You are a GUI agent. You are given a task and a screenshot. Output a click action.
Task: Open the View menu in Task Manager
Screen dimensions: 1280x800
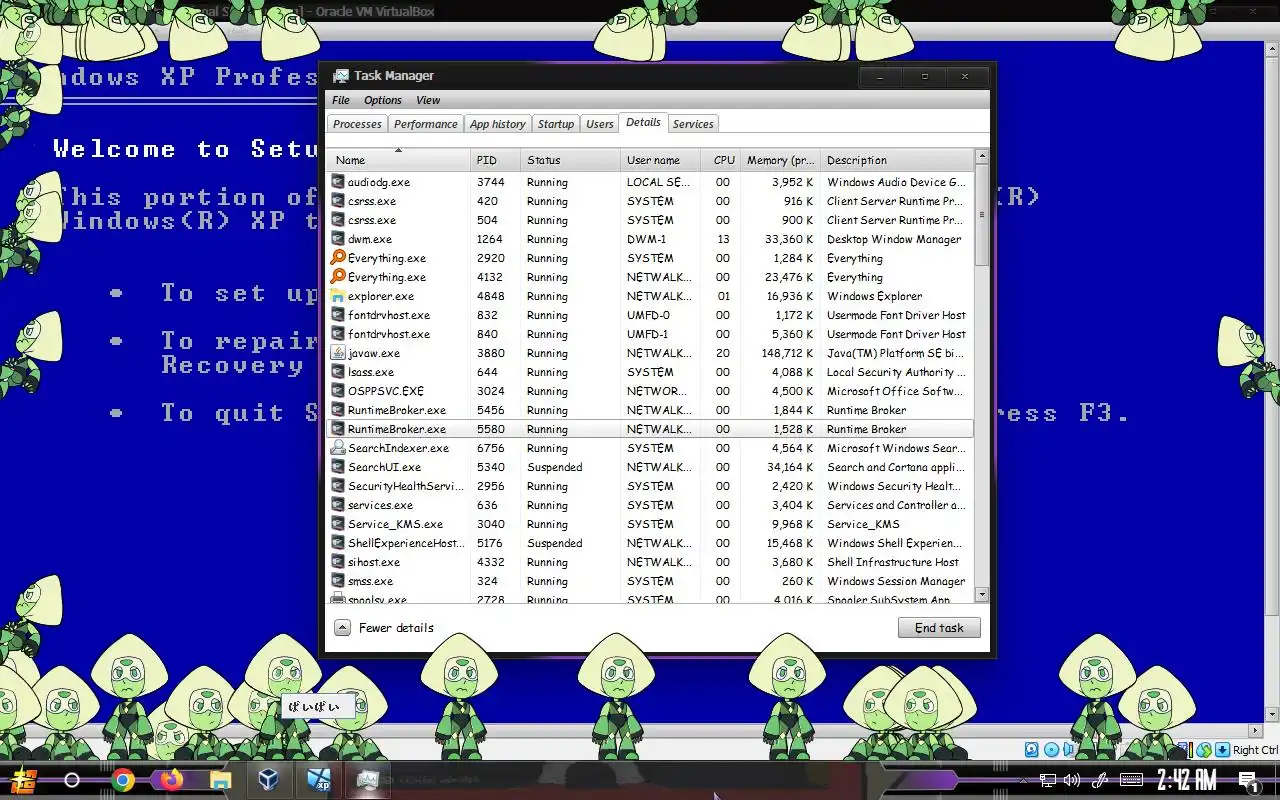428,100
